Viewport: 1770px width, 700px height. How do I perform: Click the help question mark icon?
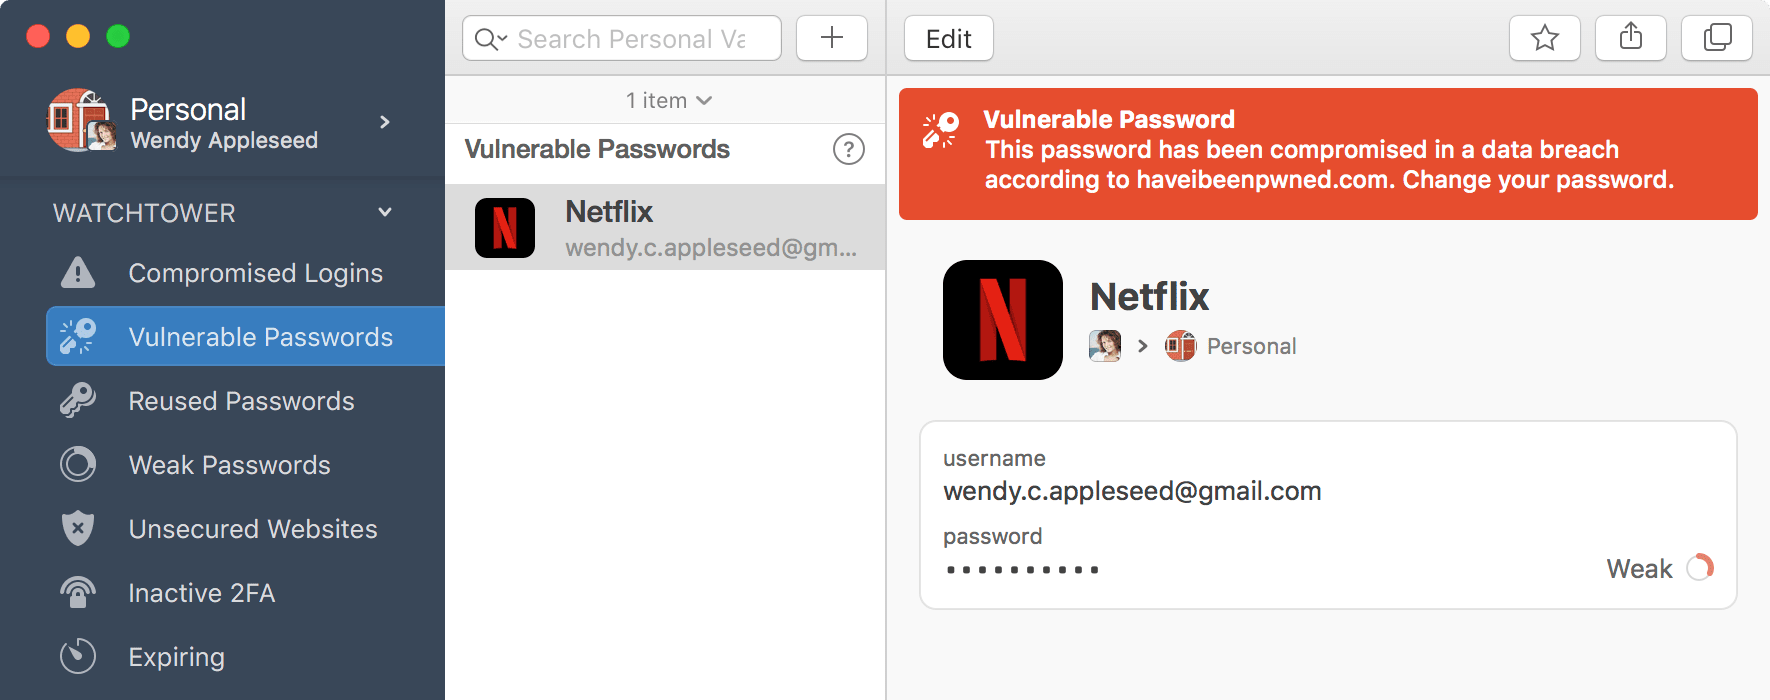point(848,149)
